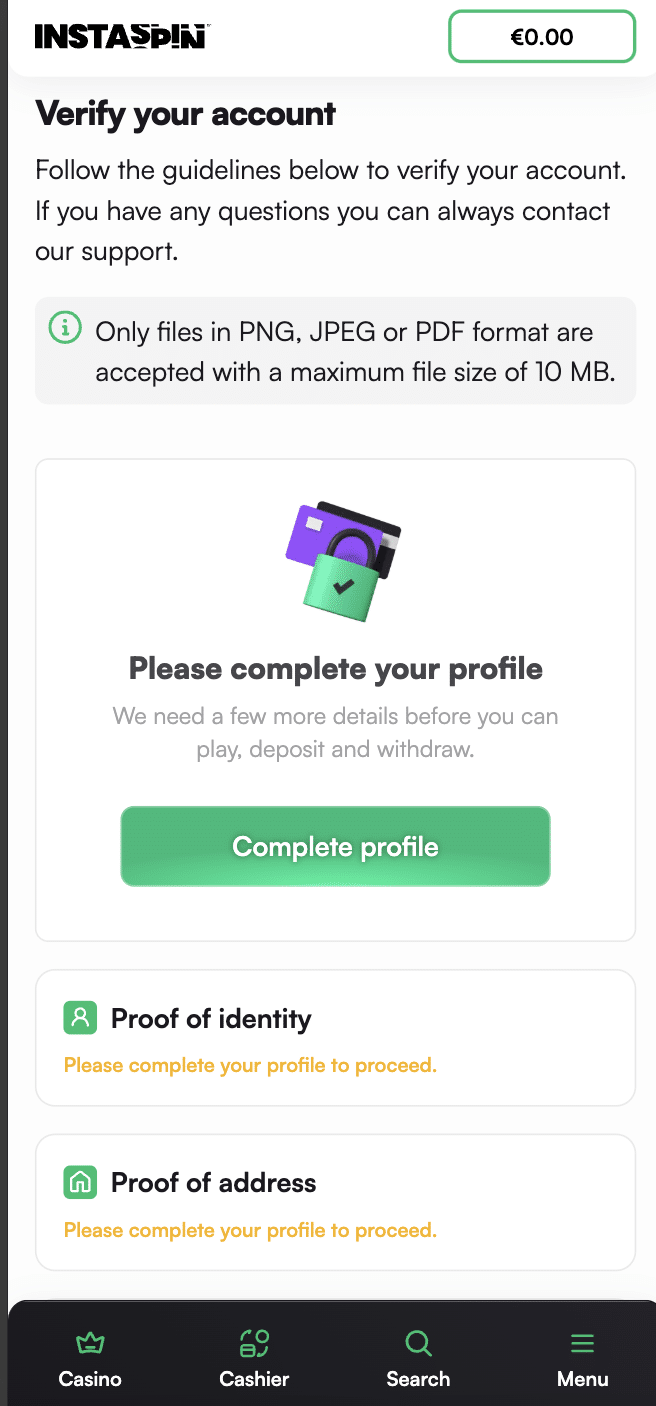Open the Menu hamburger icon
Viewport: 656px width, 1406px height.
pyautogui.click(x=582, y=1343)
